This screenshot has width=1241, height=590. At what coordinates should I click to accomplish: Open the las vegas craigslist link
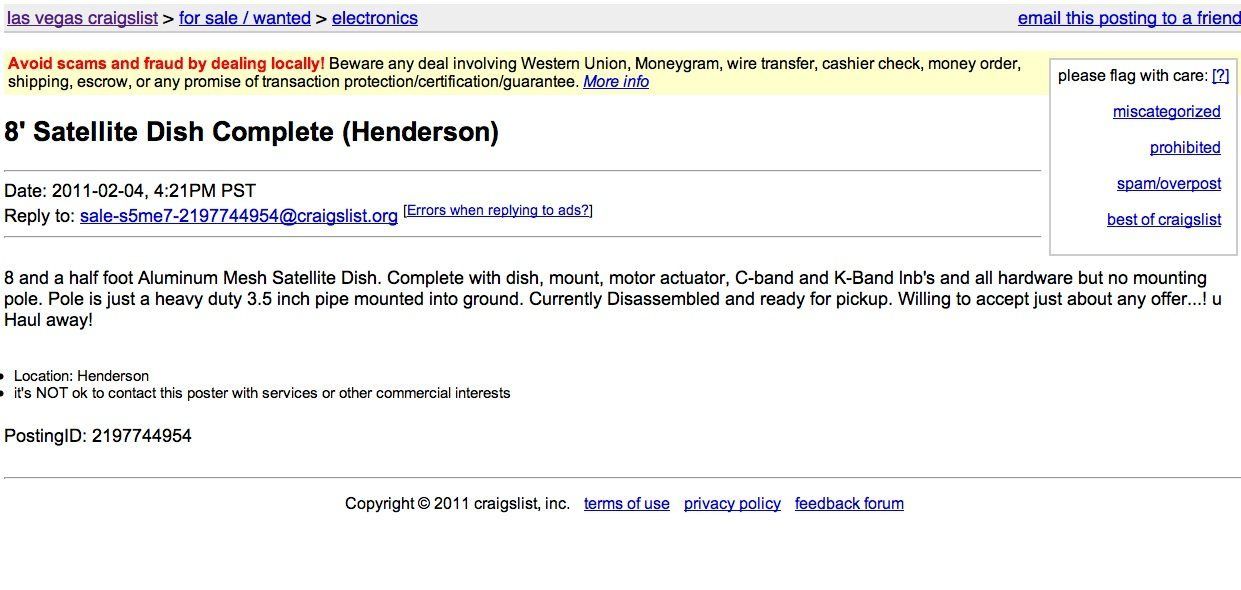(82, 18)
